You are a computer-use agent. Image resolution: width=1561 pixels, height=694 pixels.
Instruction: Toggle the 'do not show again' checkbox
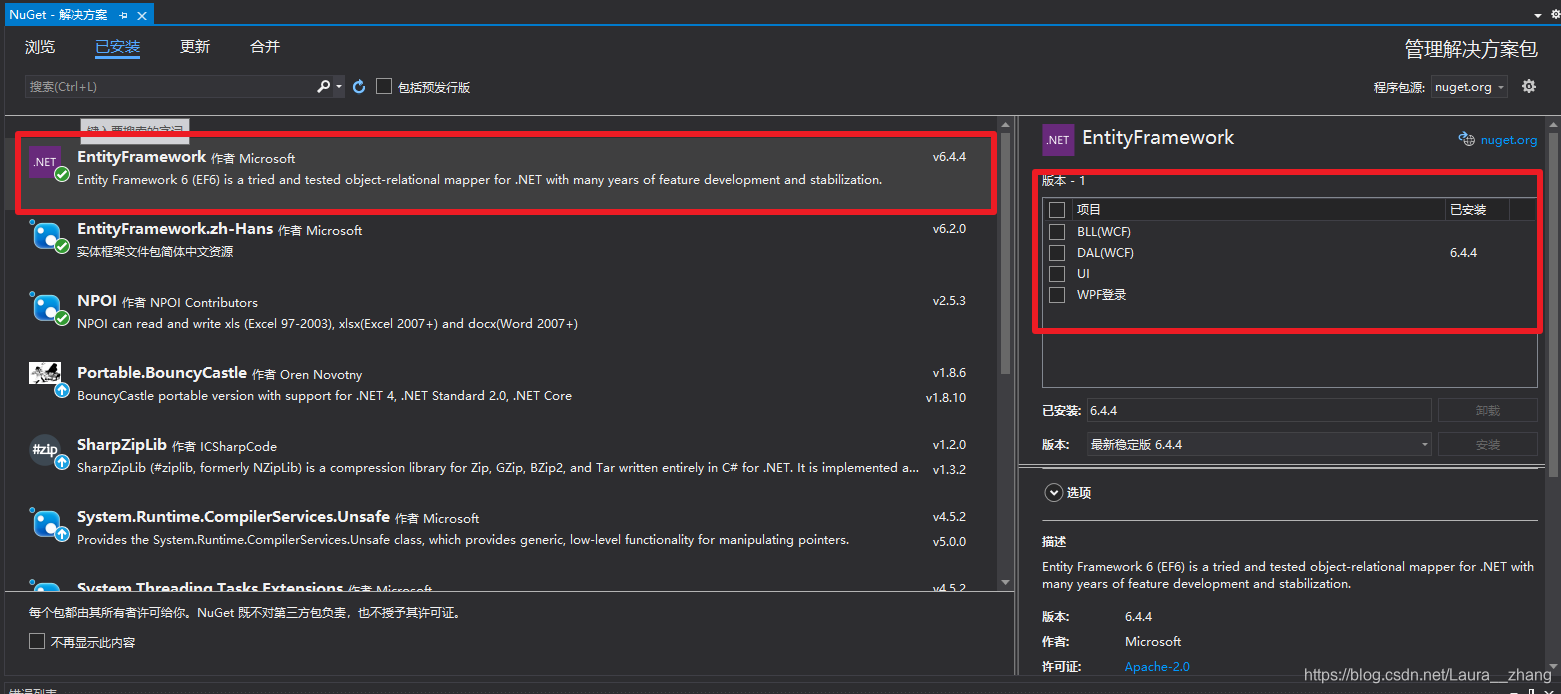pyautogui.click(x=37, y=641)
